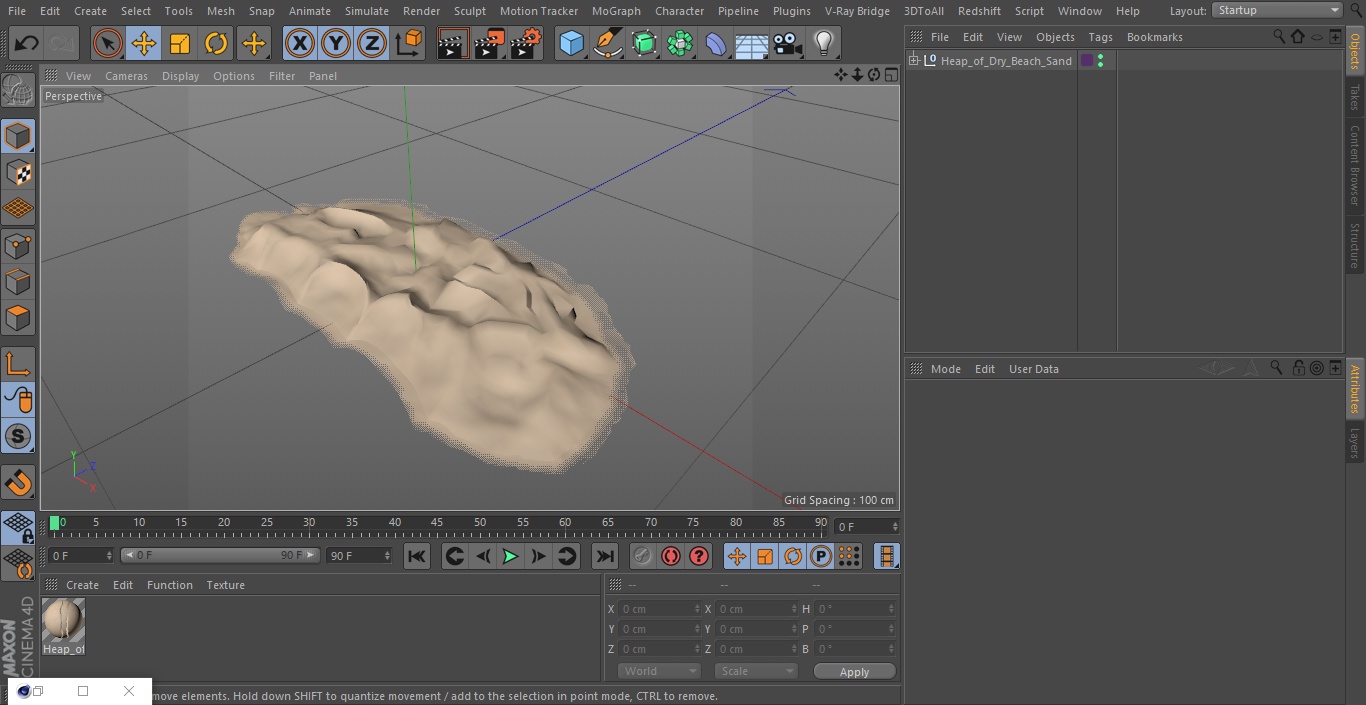
Task: Open the World coordinate dropdown
Action: click(x=658, y=671)
